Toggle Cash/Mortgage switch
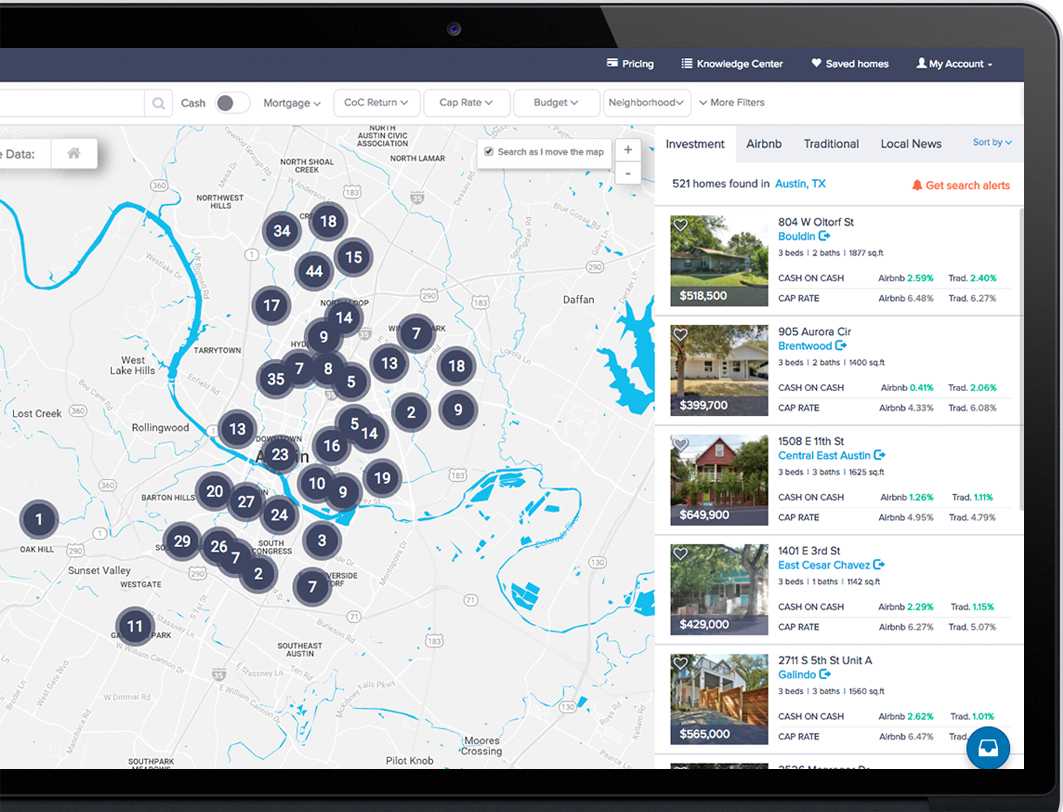This screenshot has height=812, width=1063. [232, 103]
